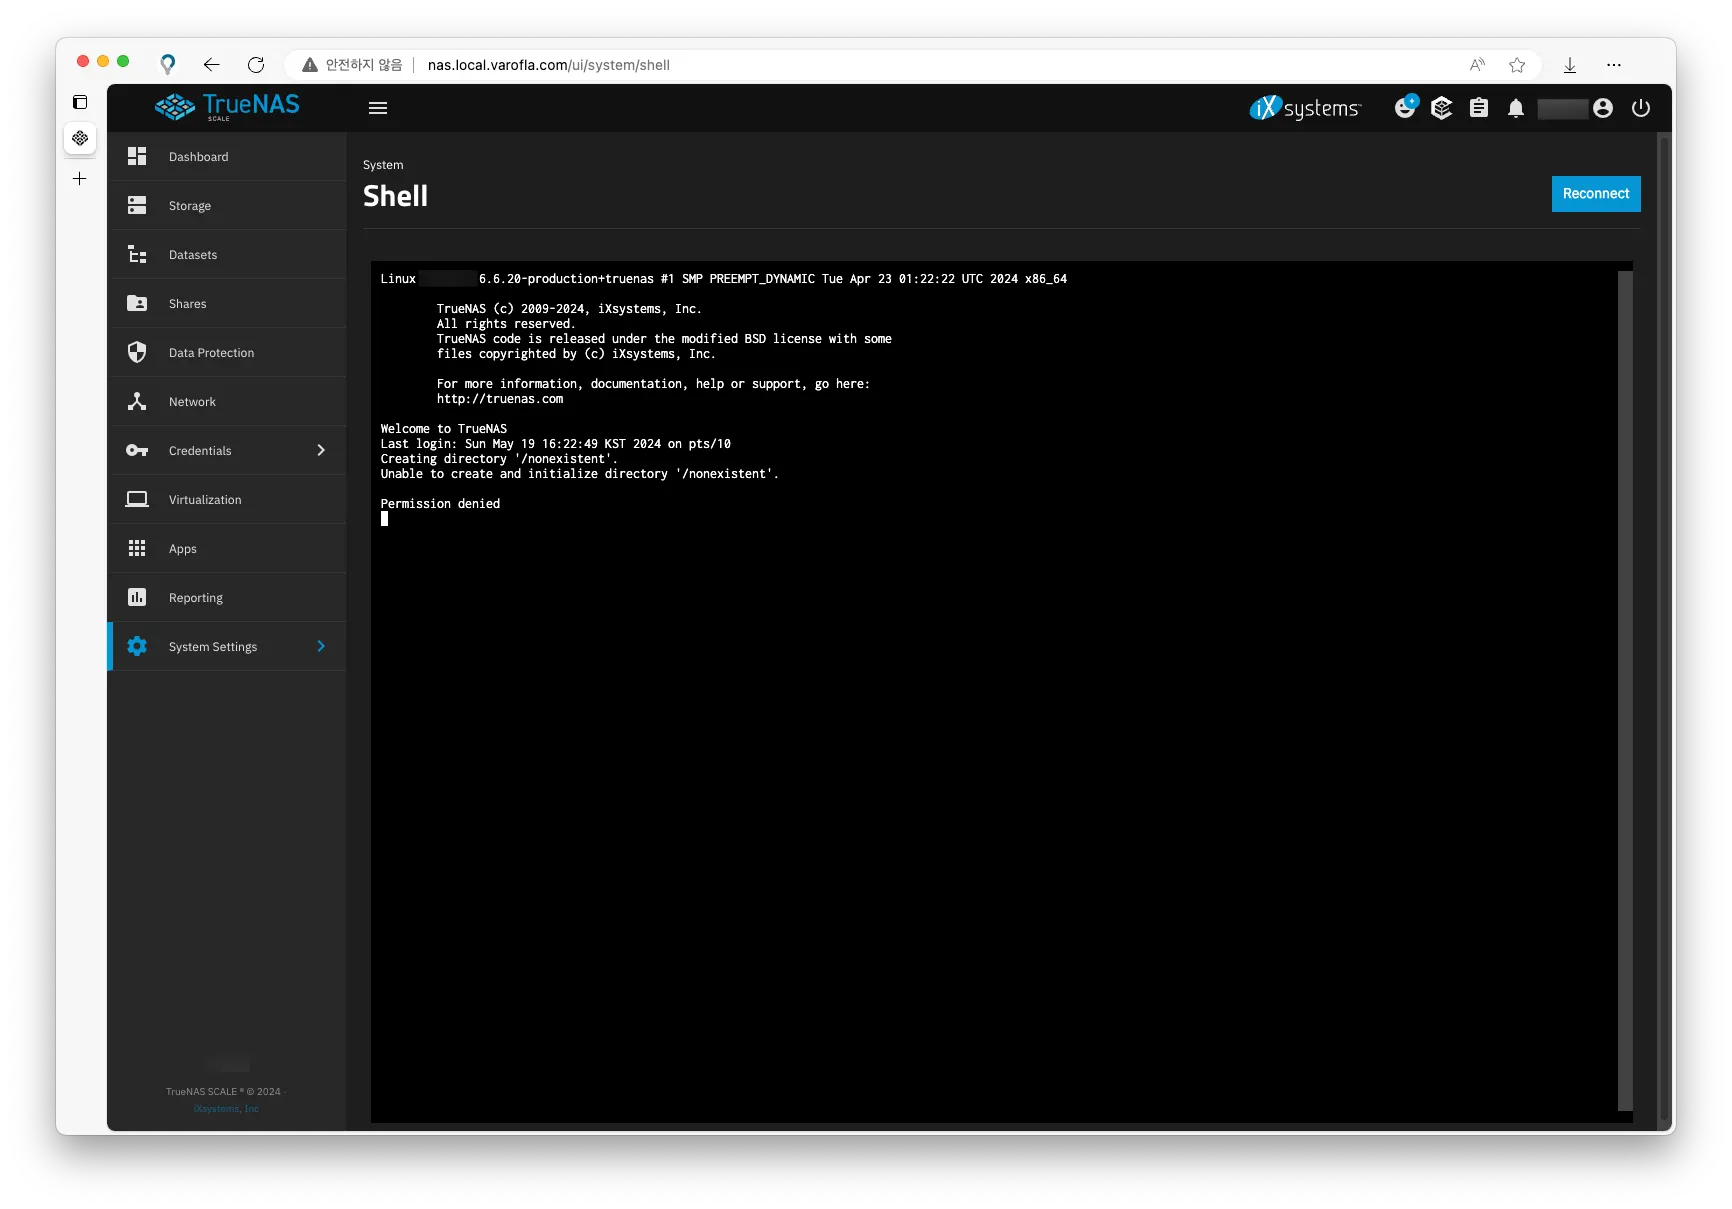Click the not-secure warning triangle icon
The image size is (1732, 1209).
tap(310, 65)
